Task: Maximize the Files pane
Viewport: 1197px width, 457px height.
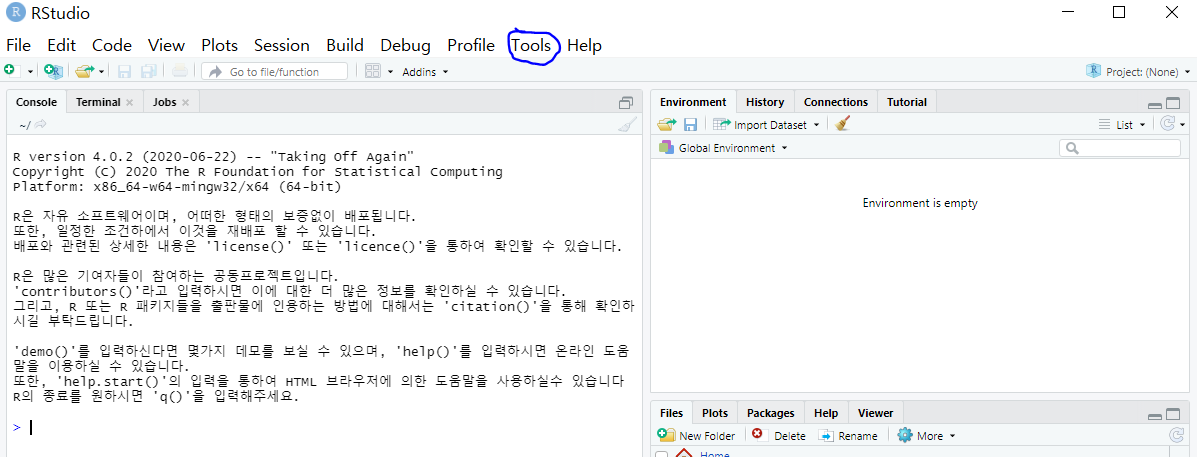Action: point(1173,416)
